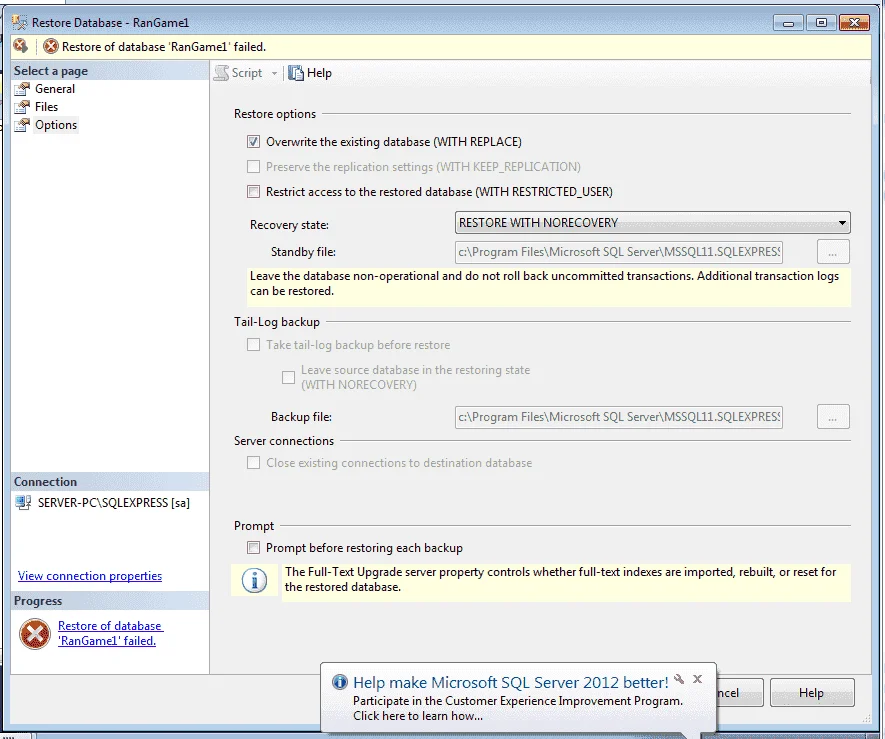Click the bottom Help button
Image resolution: width=885 pixels, height=739 pixels.
(x=812, y=693)
